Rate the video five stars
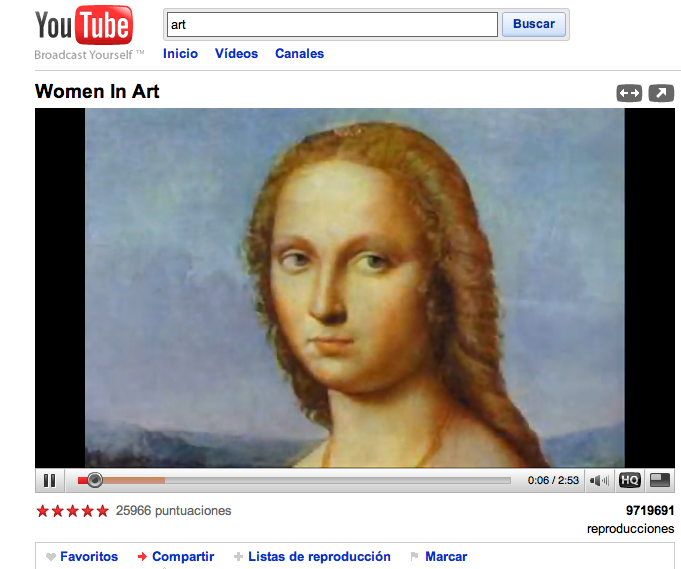 pyautogui.click(x=102, y=511)
